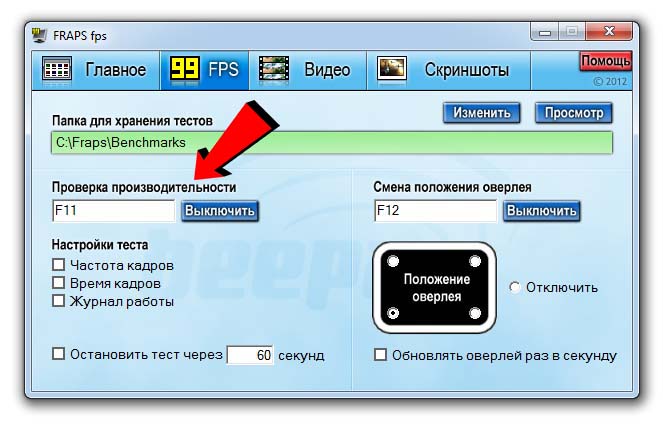Click the FRAPS app icon in title bar
This screenshot has width=663, height=426.
click(39, 35)
